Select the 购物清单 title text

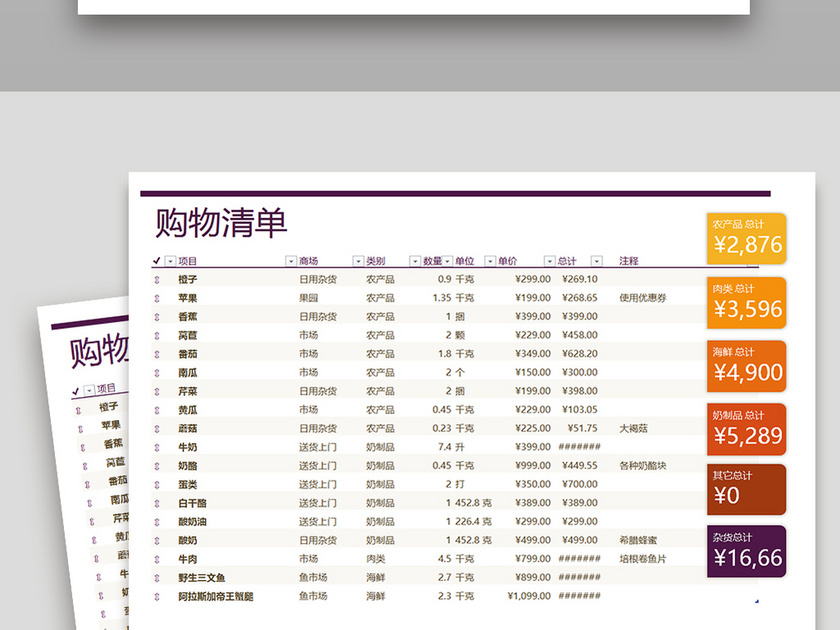[x=220, y=222]
